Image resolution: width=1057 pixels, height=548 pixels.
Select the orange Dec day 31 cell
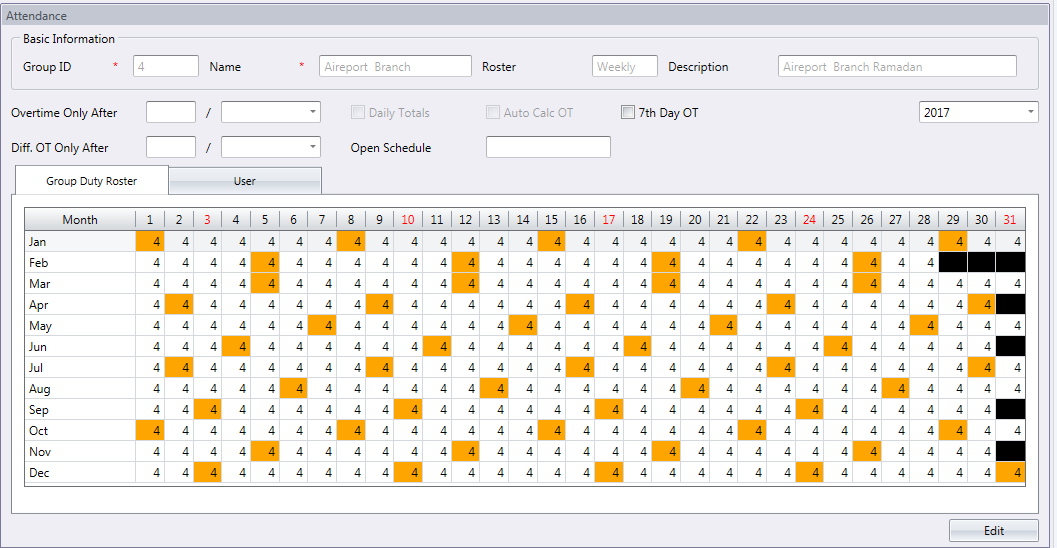point(1010,473)
